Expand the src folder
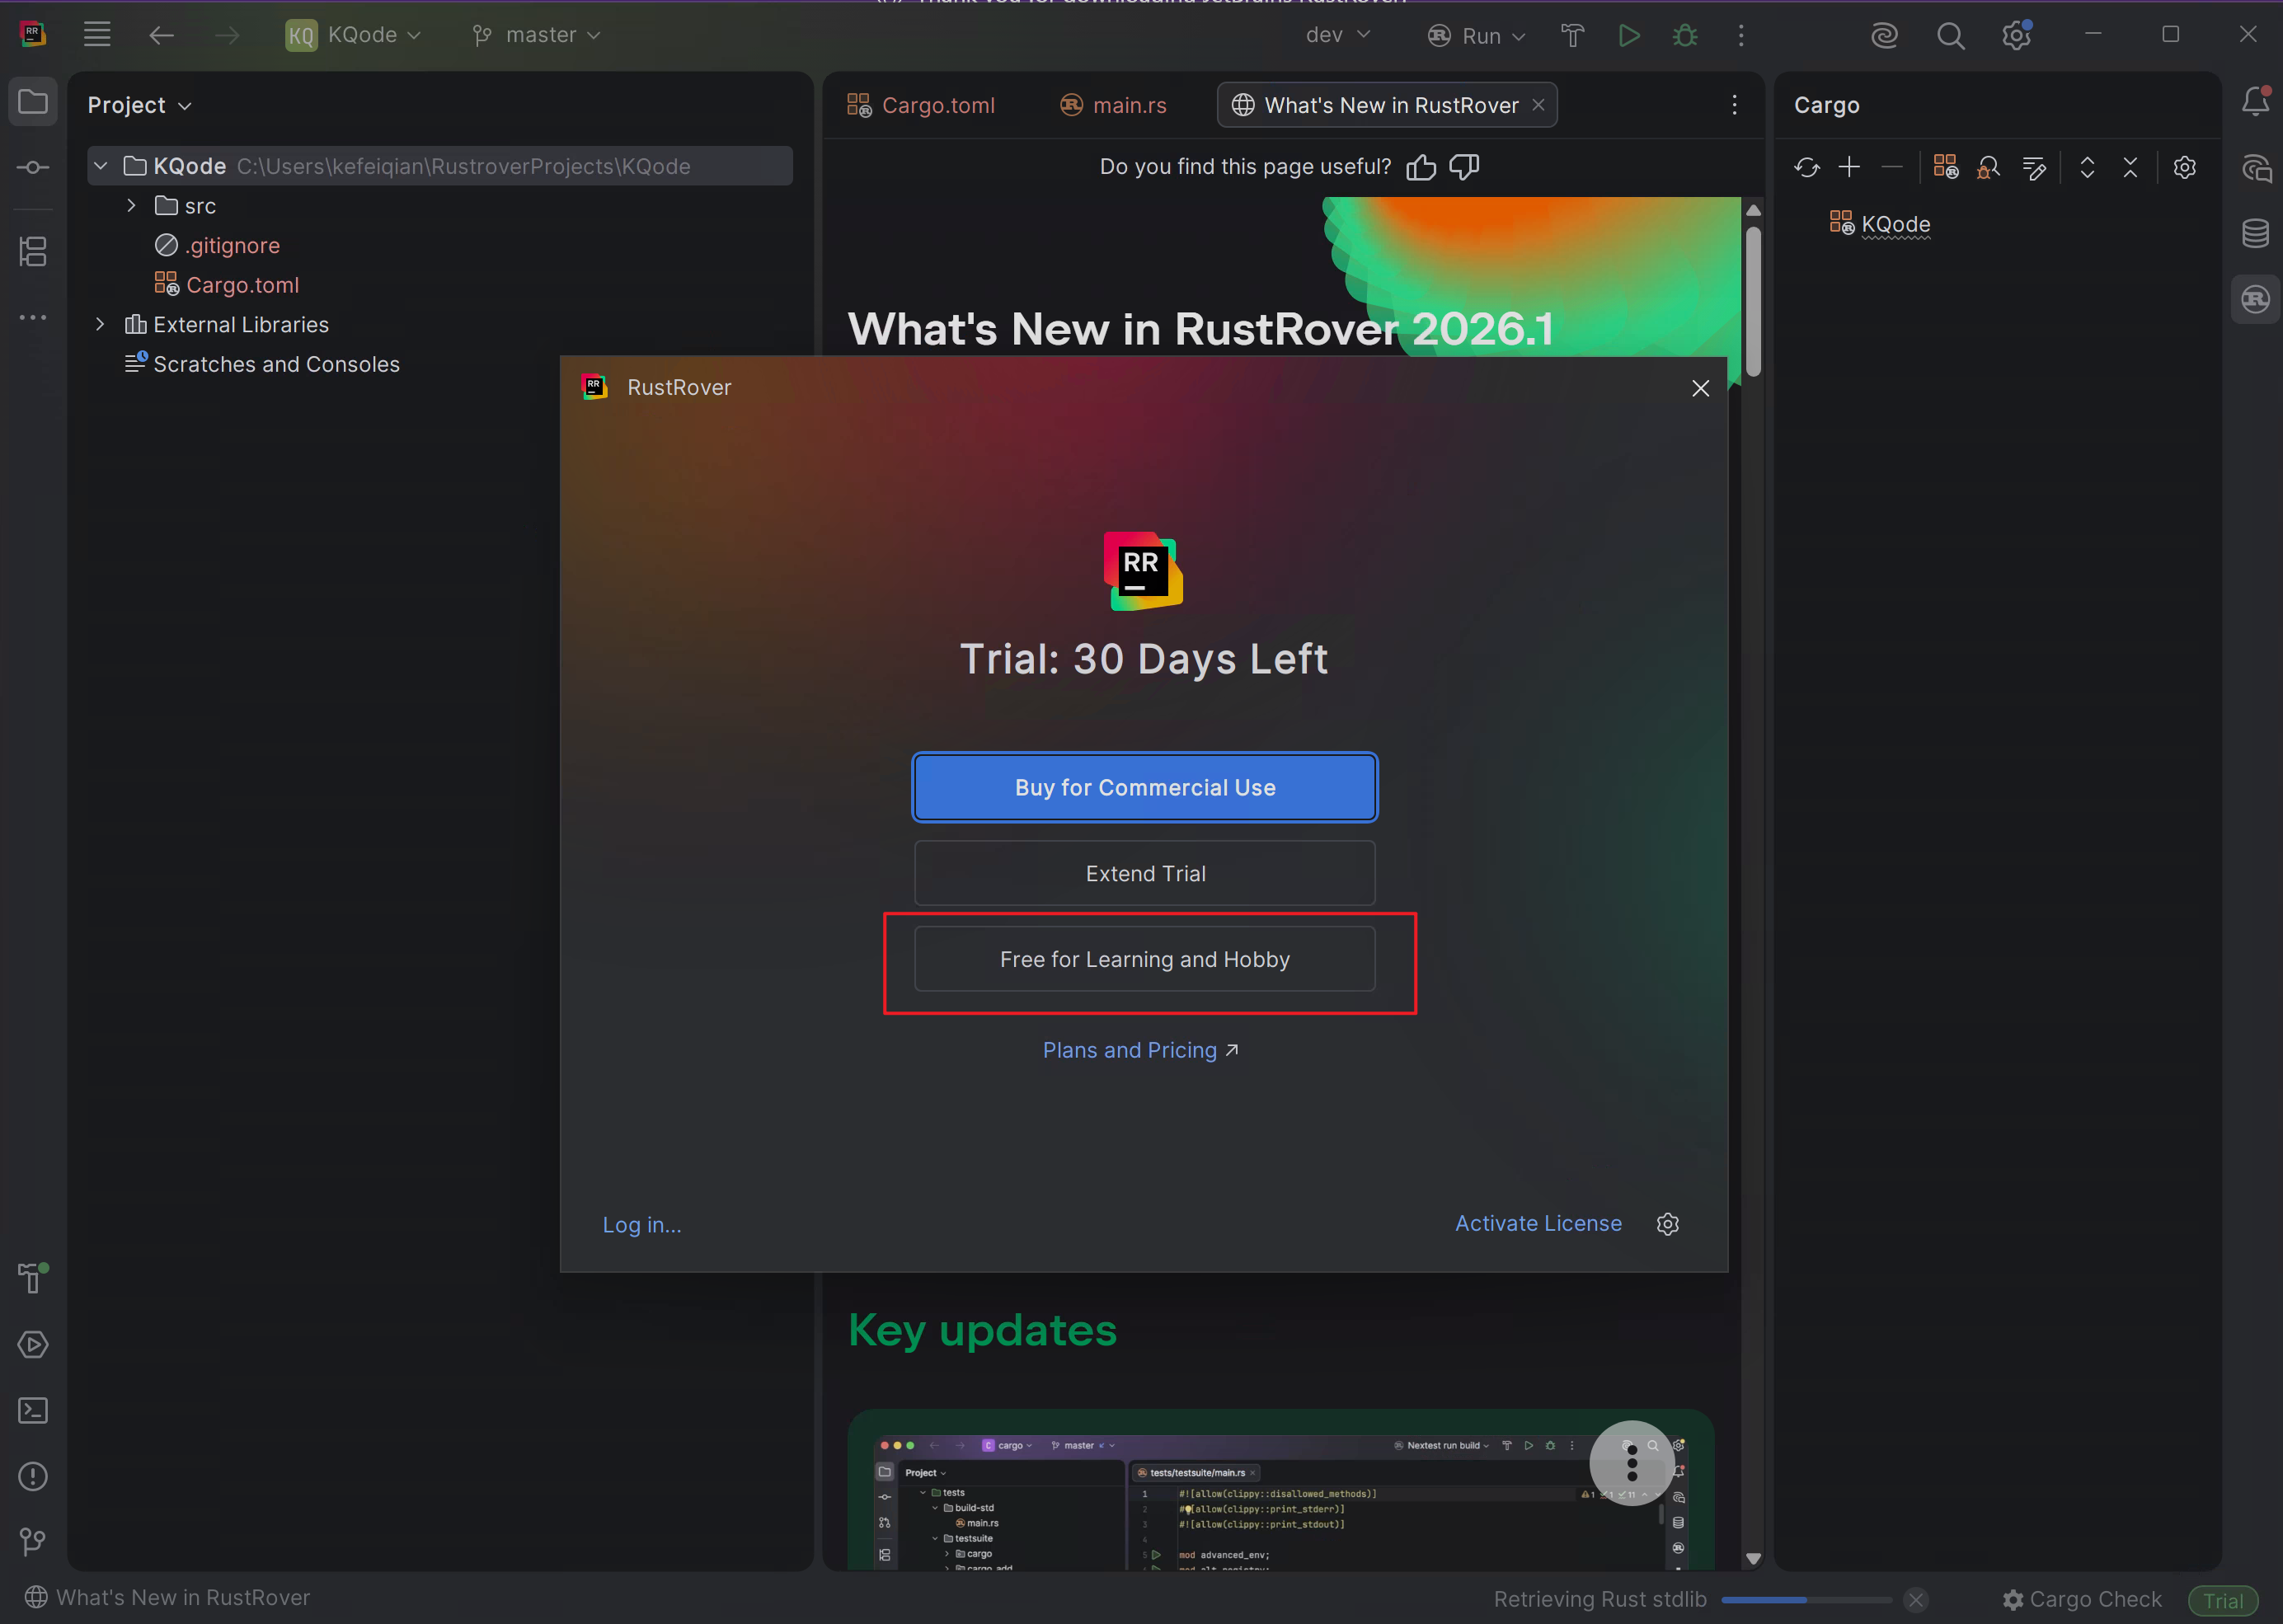2283x1624 pixels. pos(131,206)
